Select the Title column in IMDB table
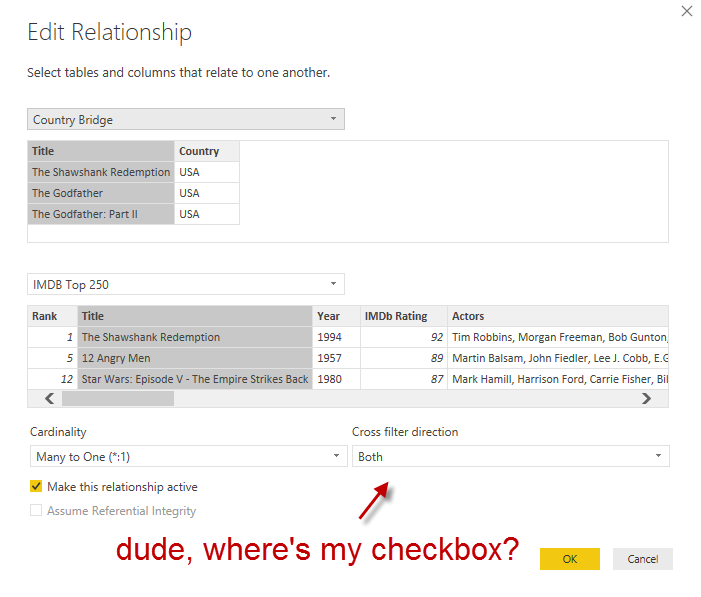This screenshot has height=597, width=701. click(x=195, y=316)
